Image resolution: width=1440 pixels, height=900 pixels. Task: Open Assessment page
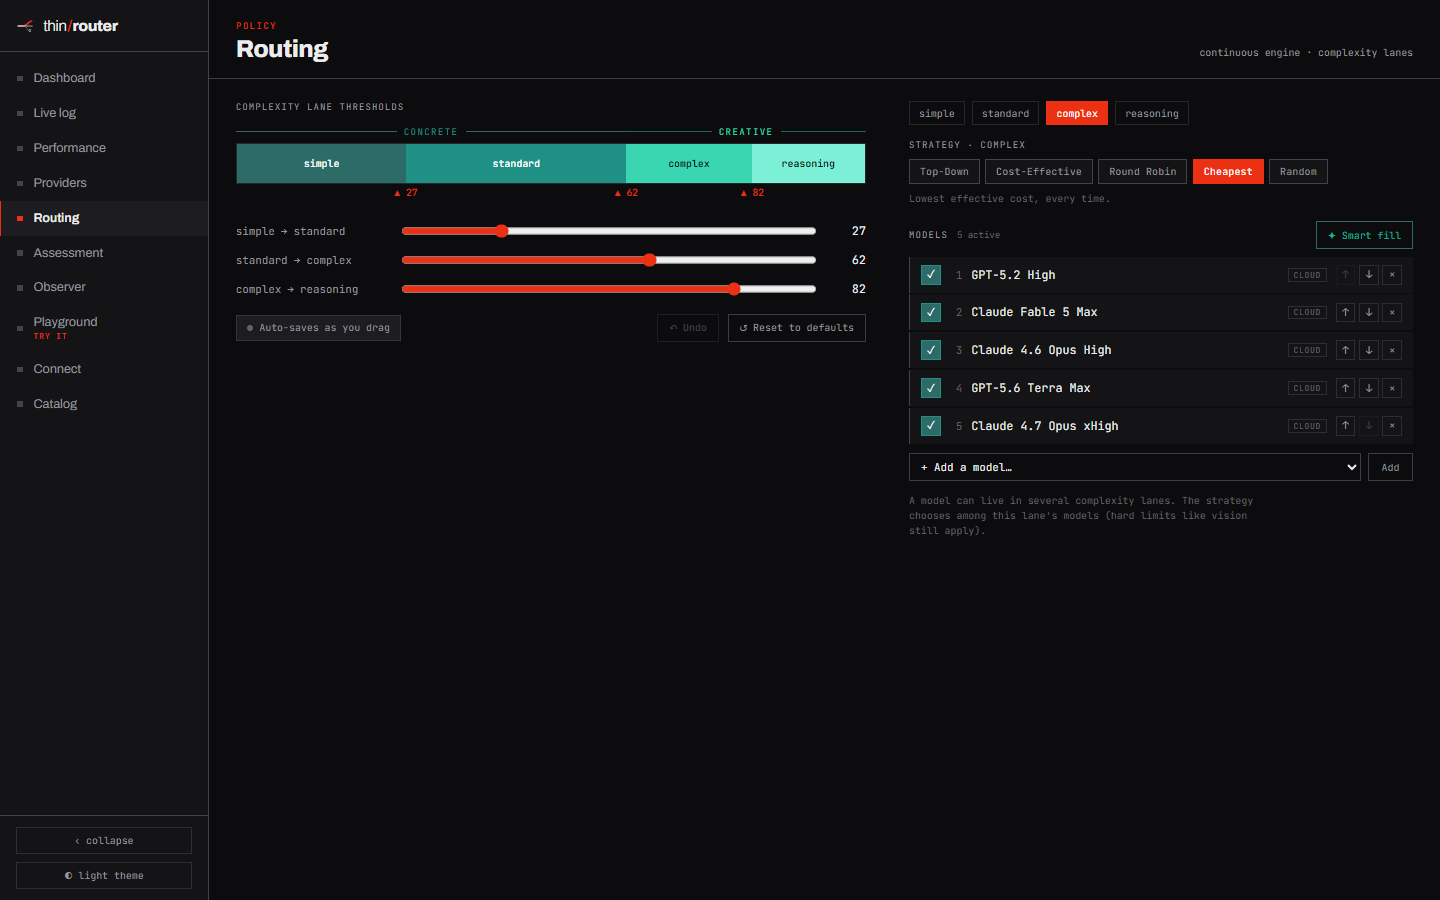click(104, 253)
